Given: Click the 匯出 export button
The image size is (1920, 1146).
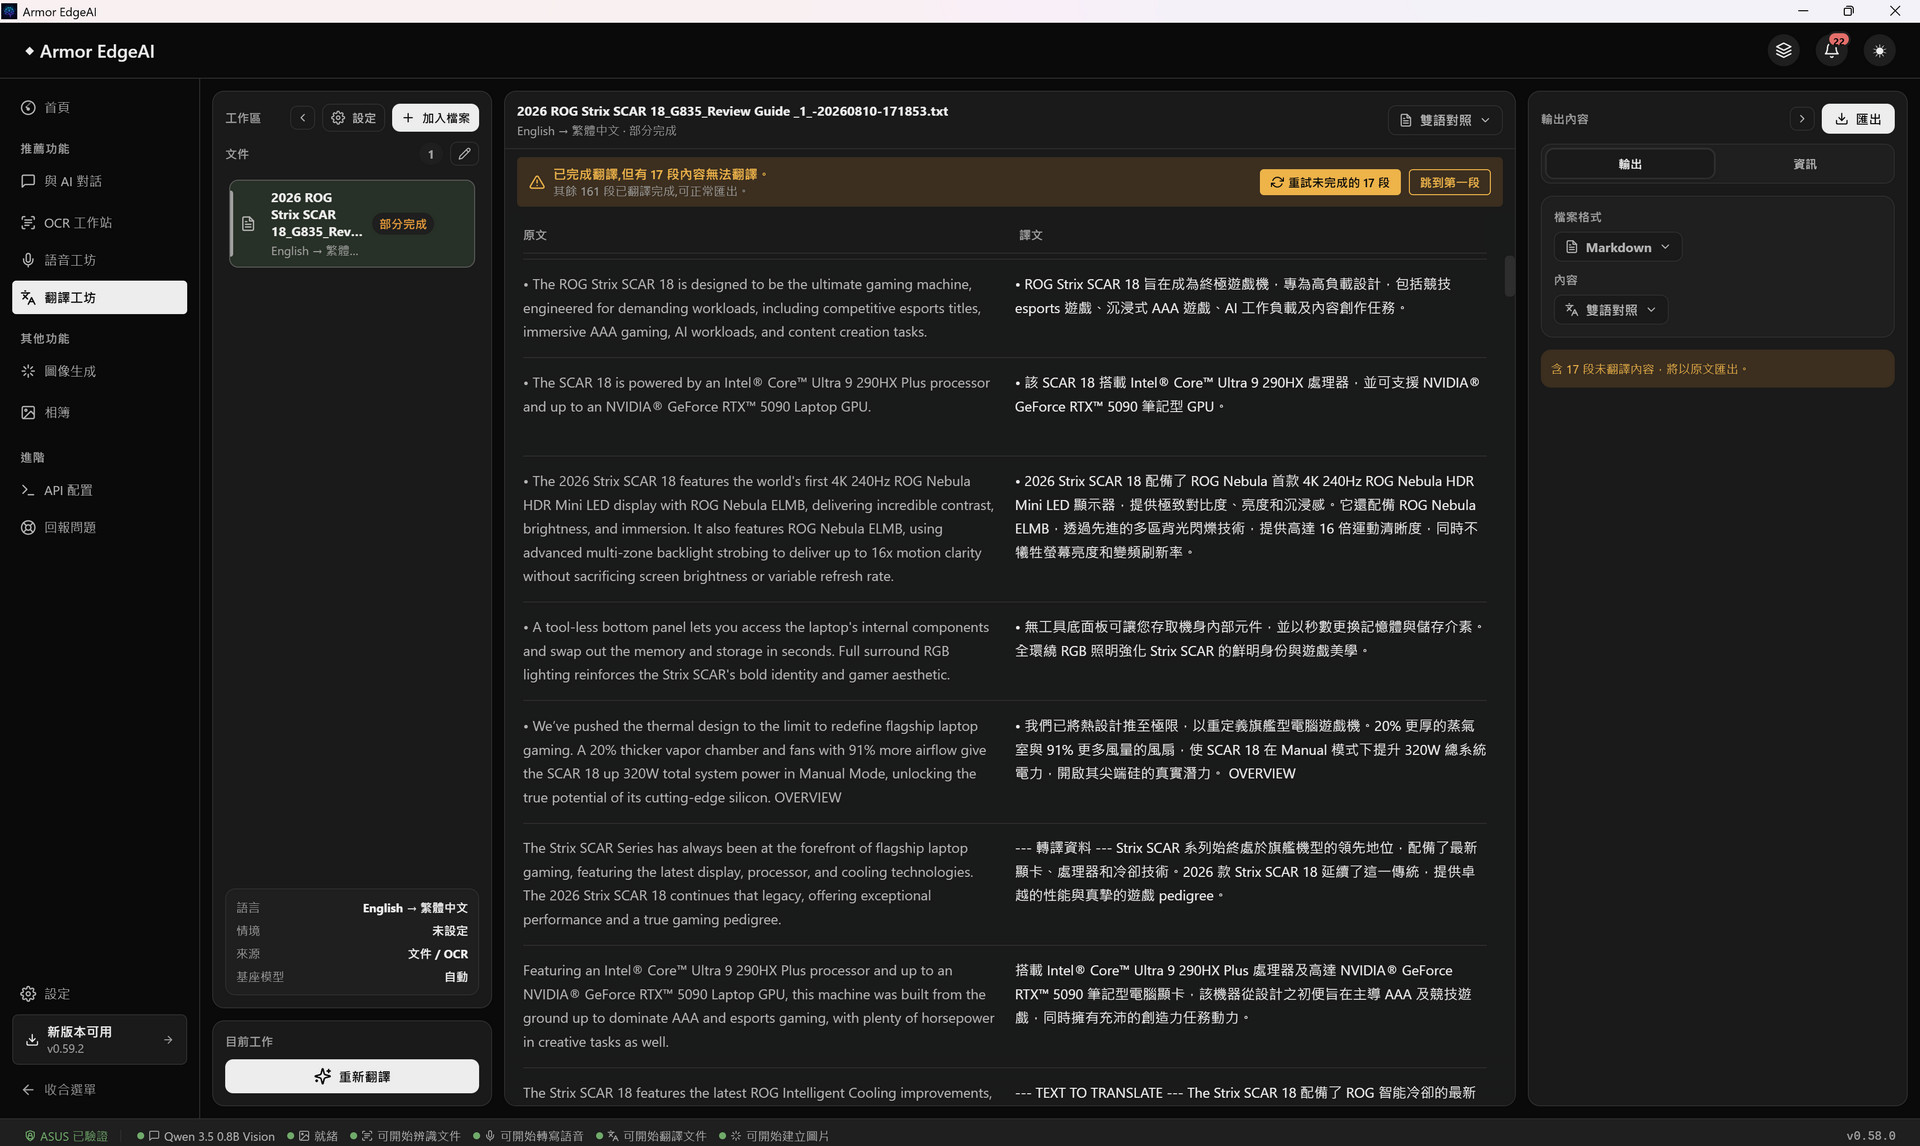Looking at the screenshot, I should click(1858, 118).
